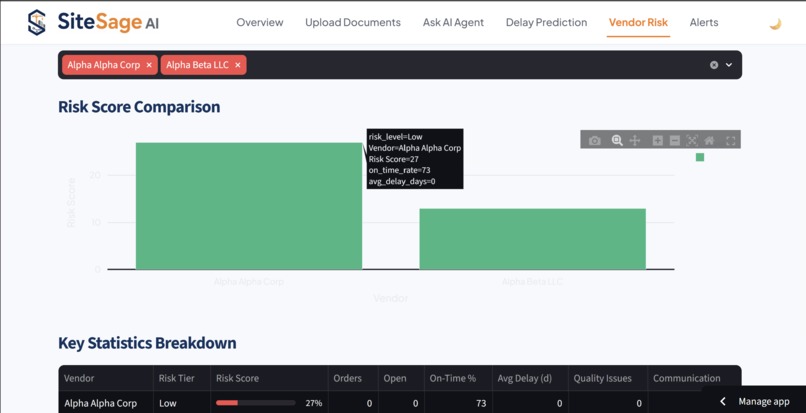Zoom in on the chart
The width and height of the screenshot is (806, 413).
(657, 140)
